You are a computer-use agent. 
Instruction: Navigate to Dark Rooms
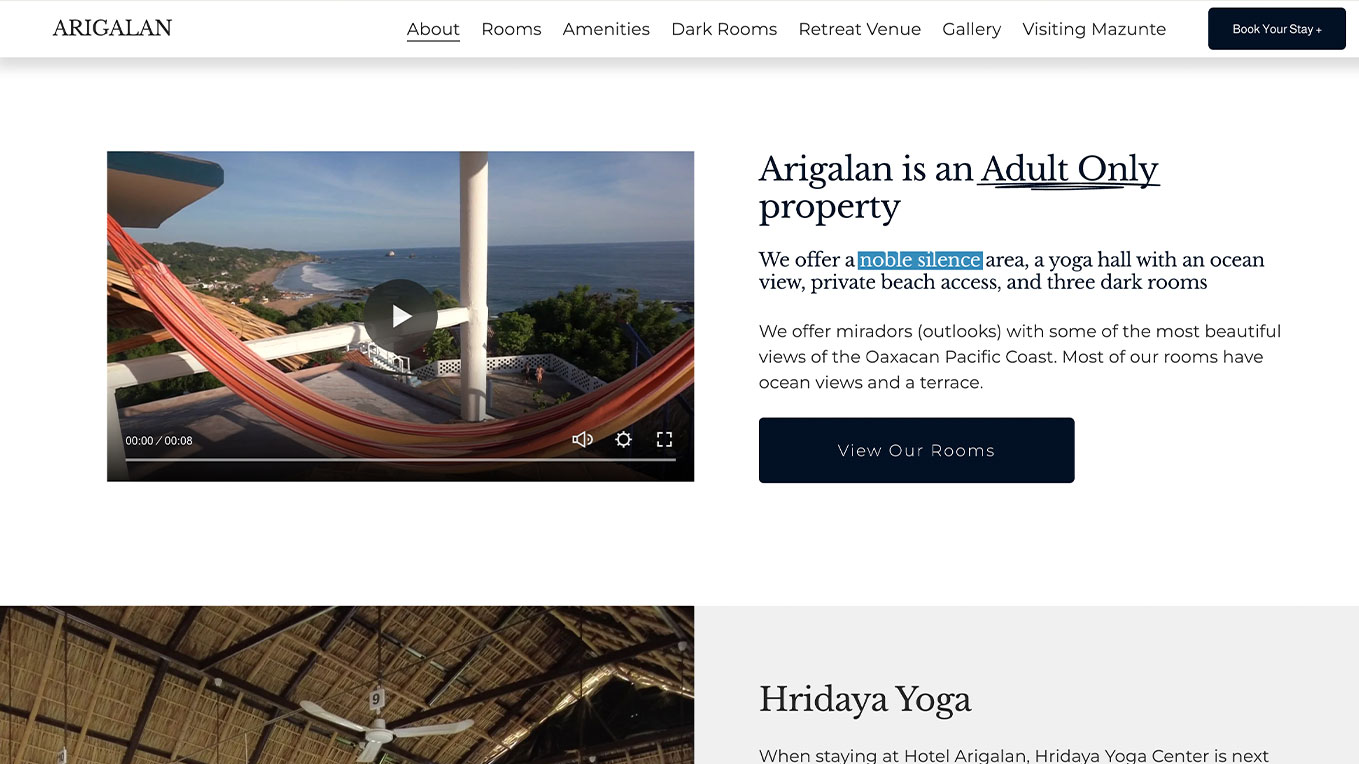click(724, 29)
